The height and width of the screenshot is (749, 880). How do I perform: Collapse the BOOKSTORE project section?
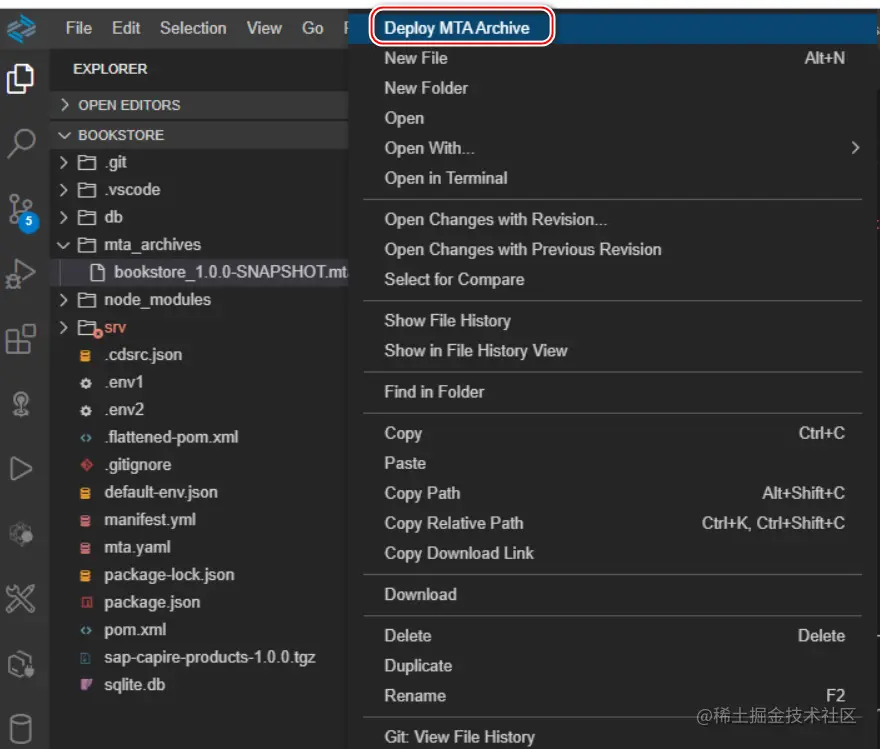click(199, 135)
